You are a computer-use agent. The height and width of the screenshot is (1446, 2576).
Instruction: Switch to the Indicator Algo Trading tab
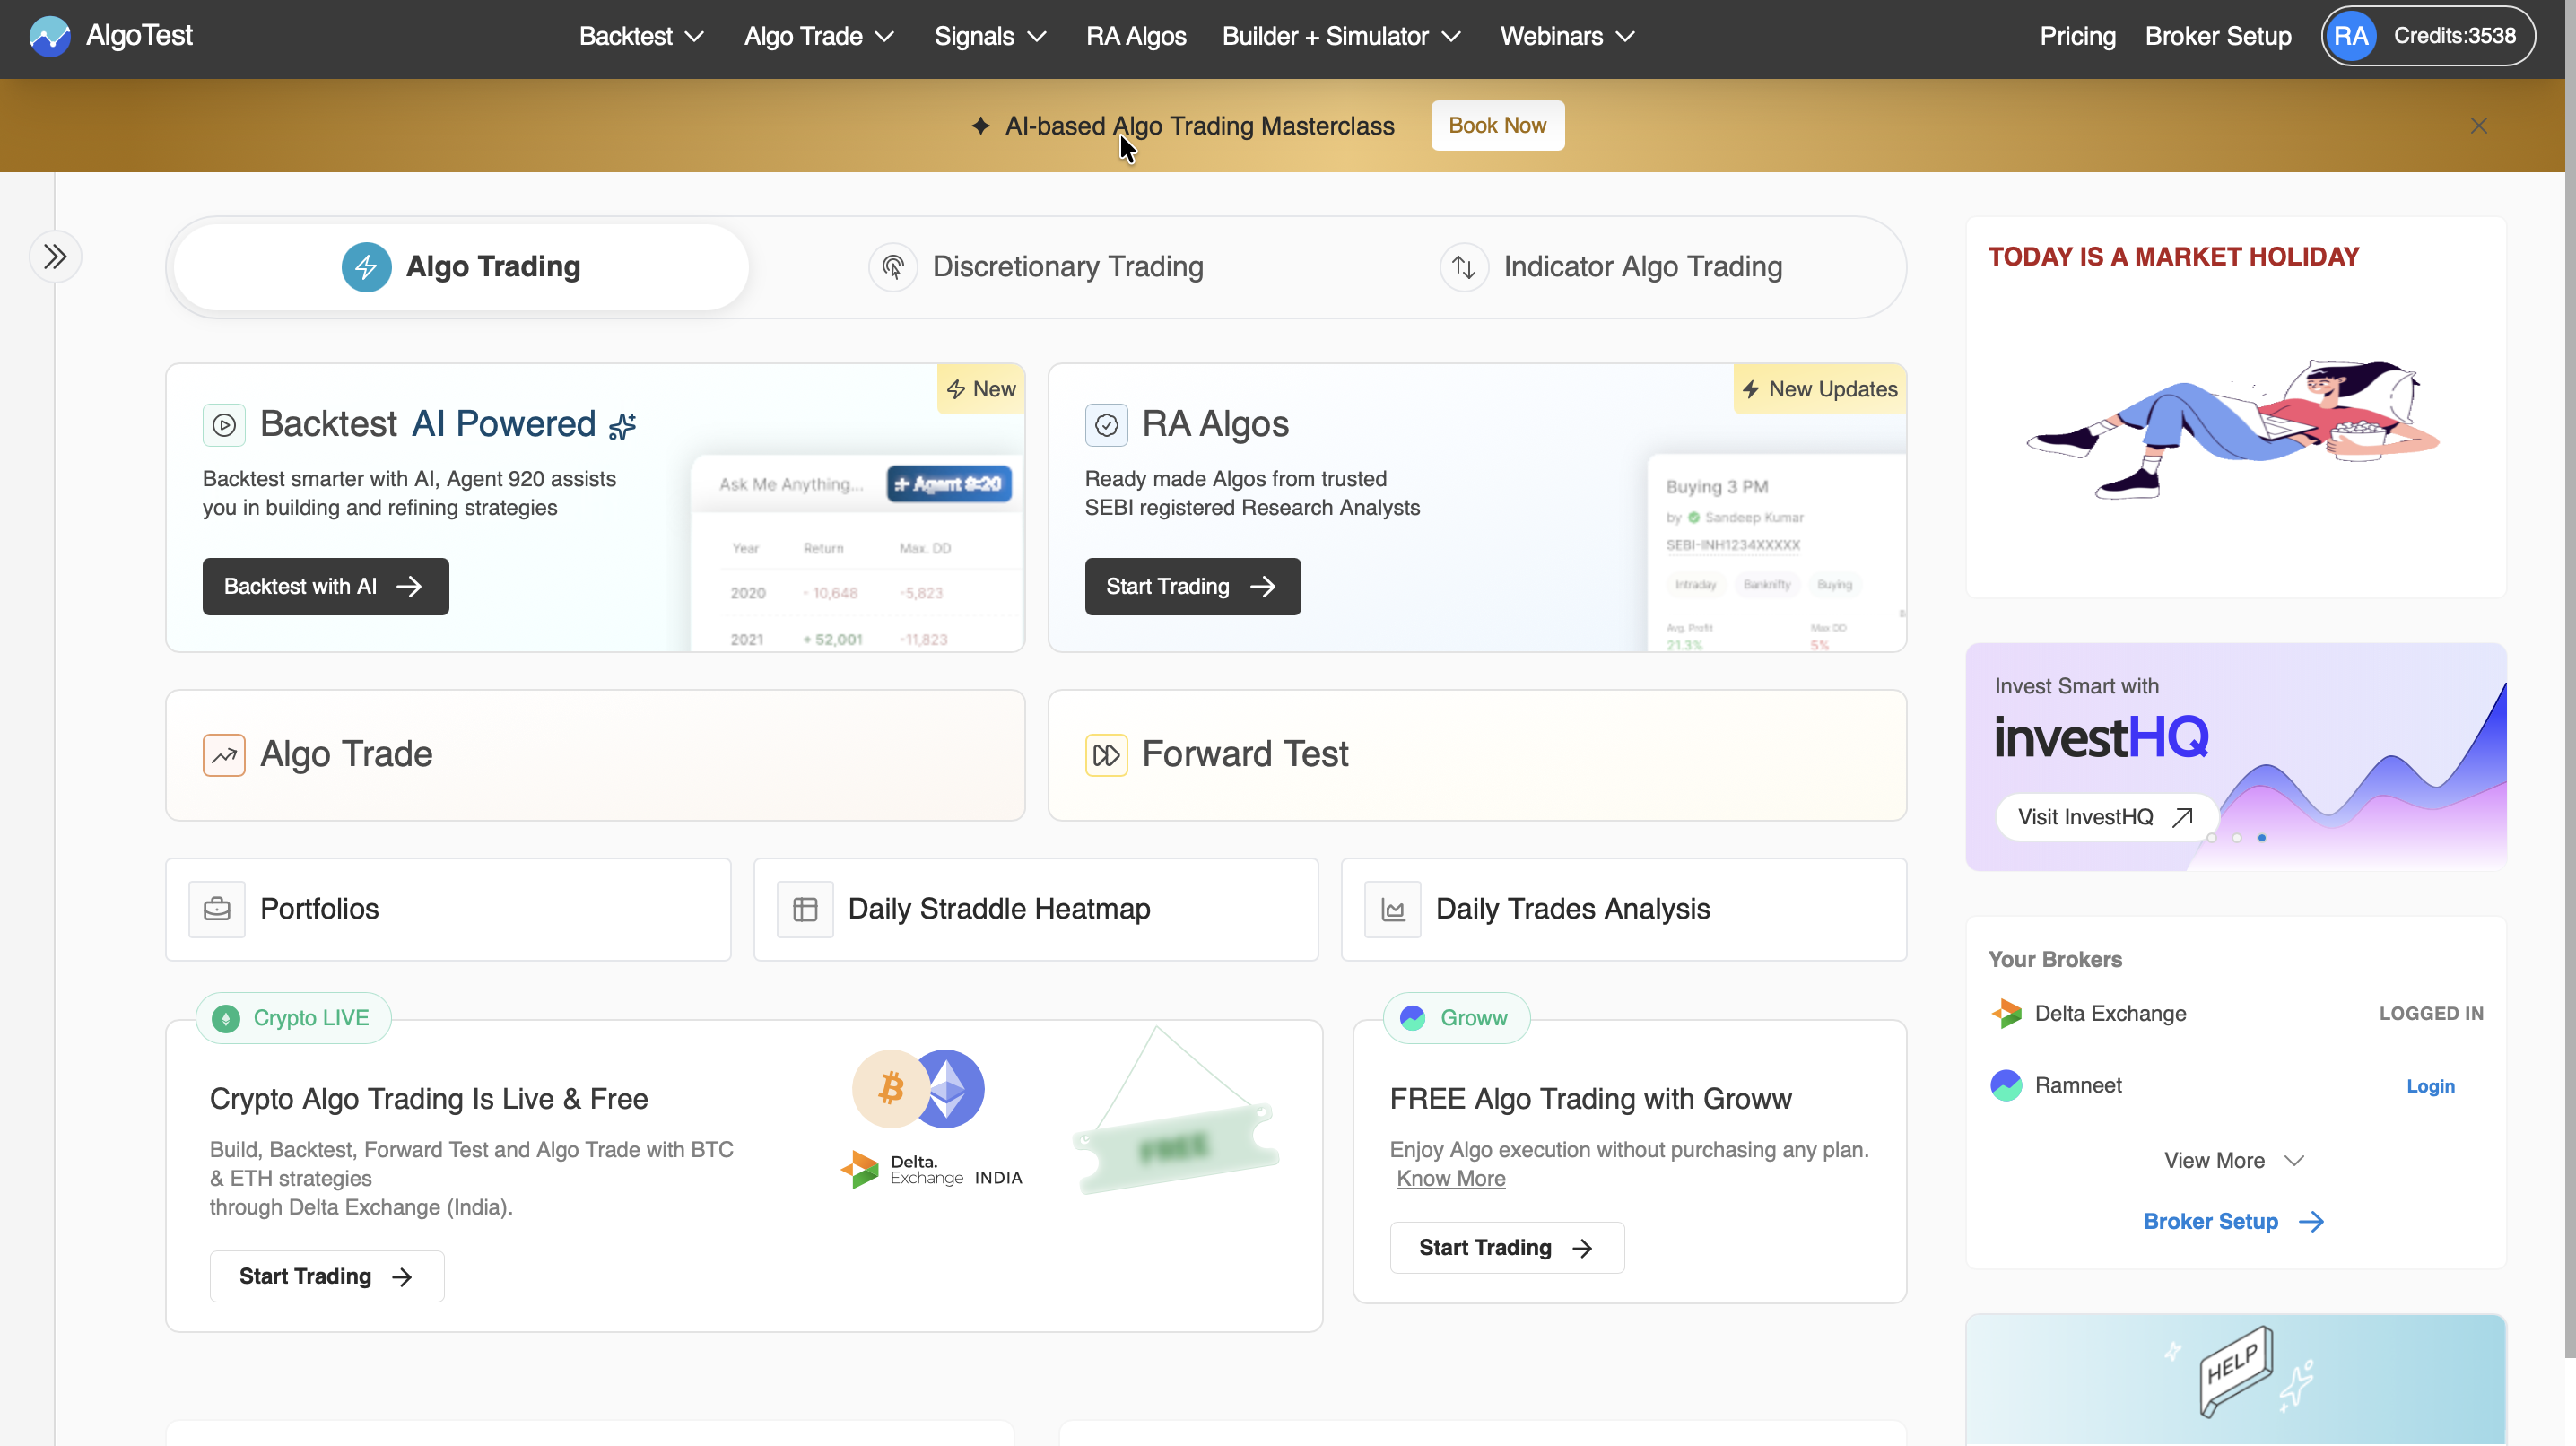1611,267
